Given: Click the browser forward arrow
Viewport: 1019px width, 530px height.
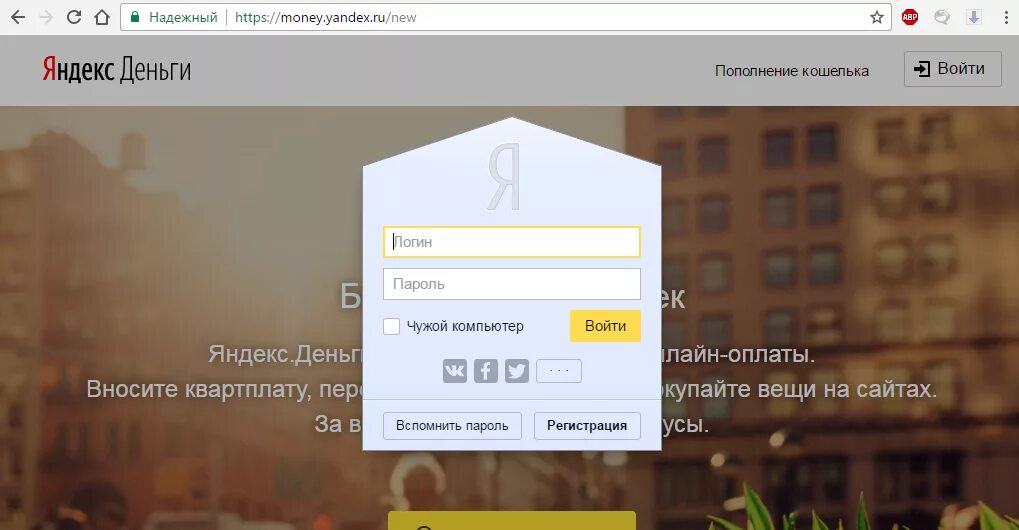Looking at the screenshot, I should (x=46, y=18).
